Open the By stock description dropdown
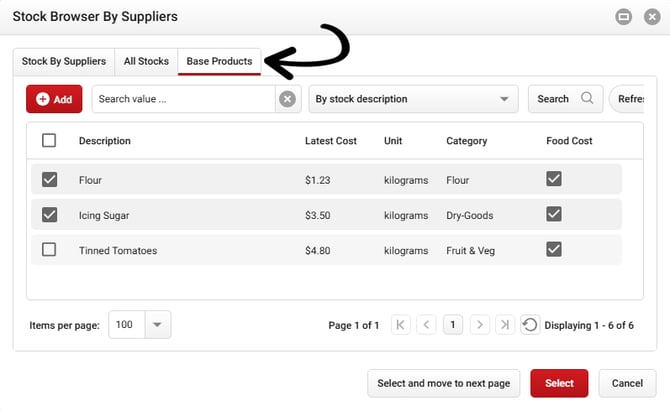The image size is (670, 411). click(x=413, y=99)
